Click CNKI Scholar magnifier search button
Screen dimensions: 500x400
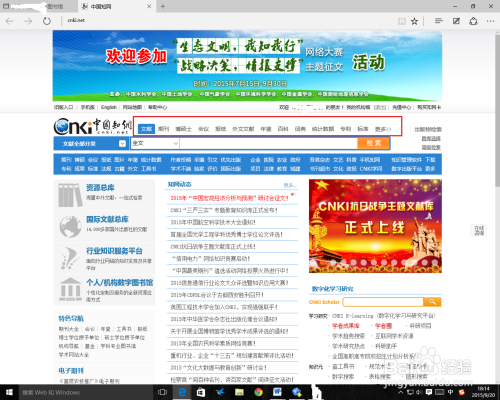coord(432,302)
